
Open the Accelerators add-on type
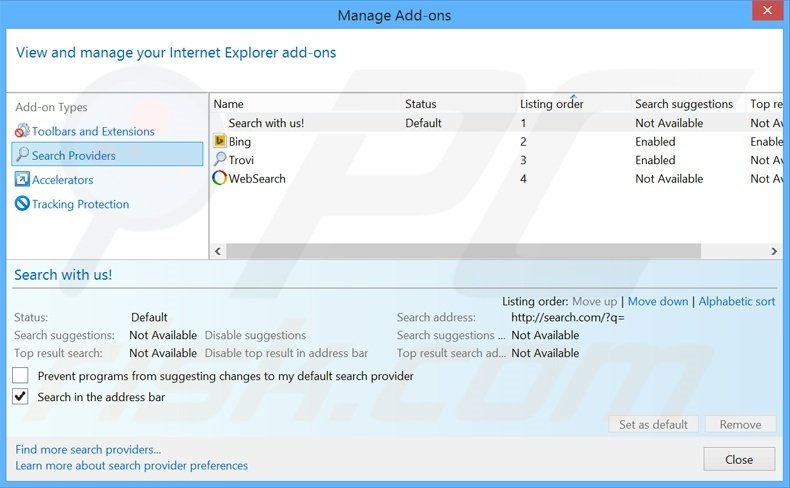[x=62, y=180]
